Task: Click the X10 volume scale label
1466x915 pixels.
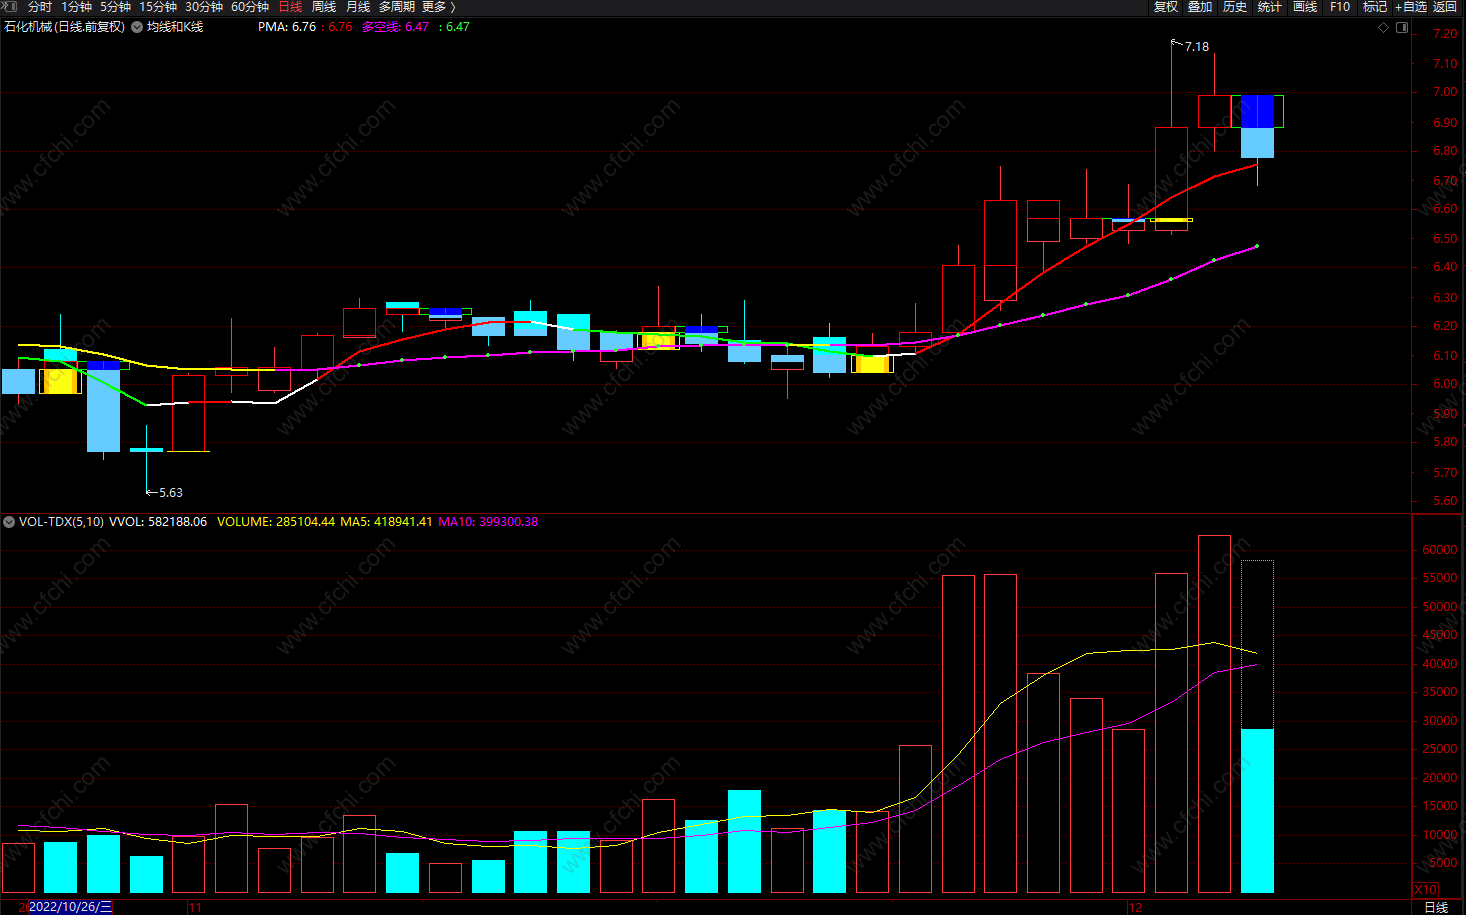Action: [1425, 890]
